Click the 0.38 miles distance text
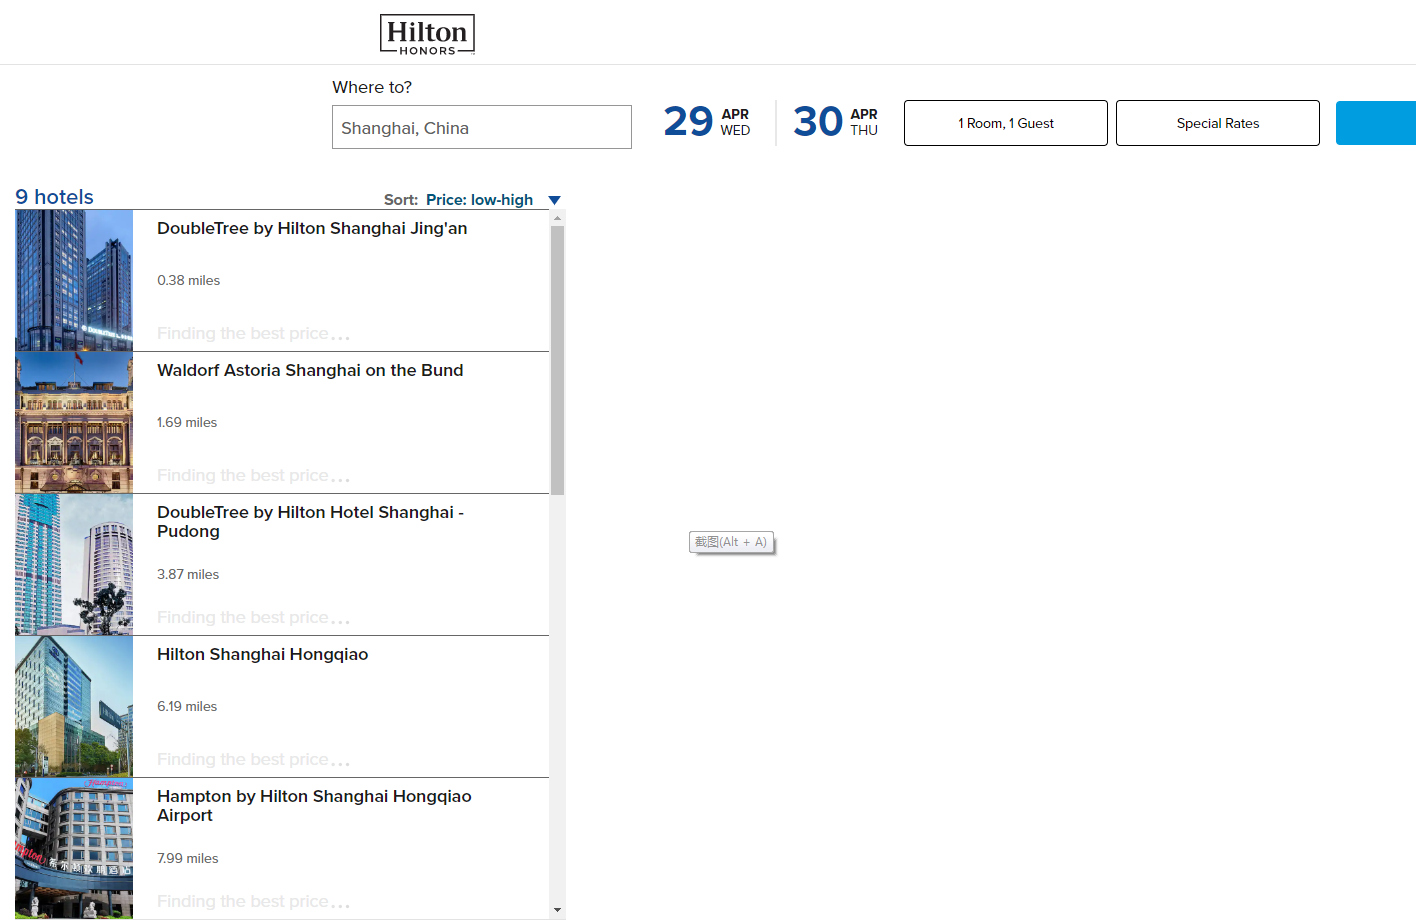The height and width of the screenshot is (920, 1416). click(x=188, y=280)
